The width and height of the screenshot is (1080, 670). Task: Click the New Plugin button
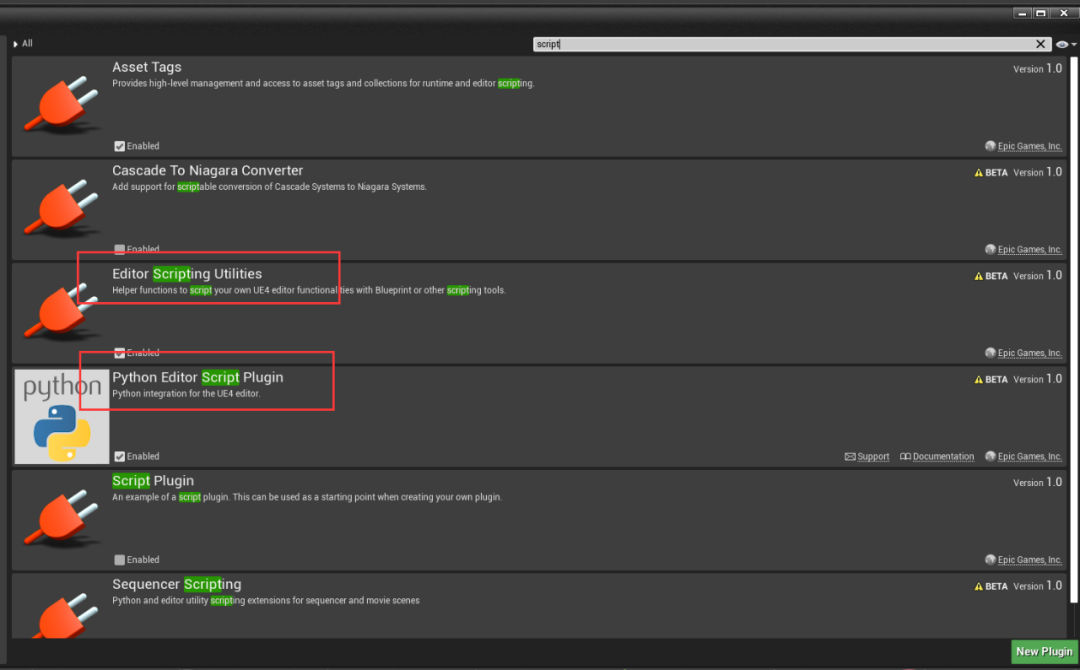pyautogui.click(x=1044, y=651)
